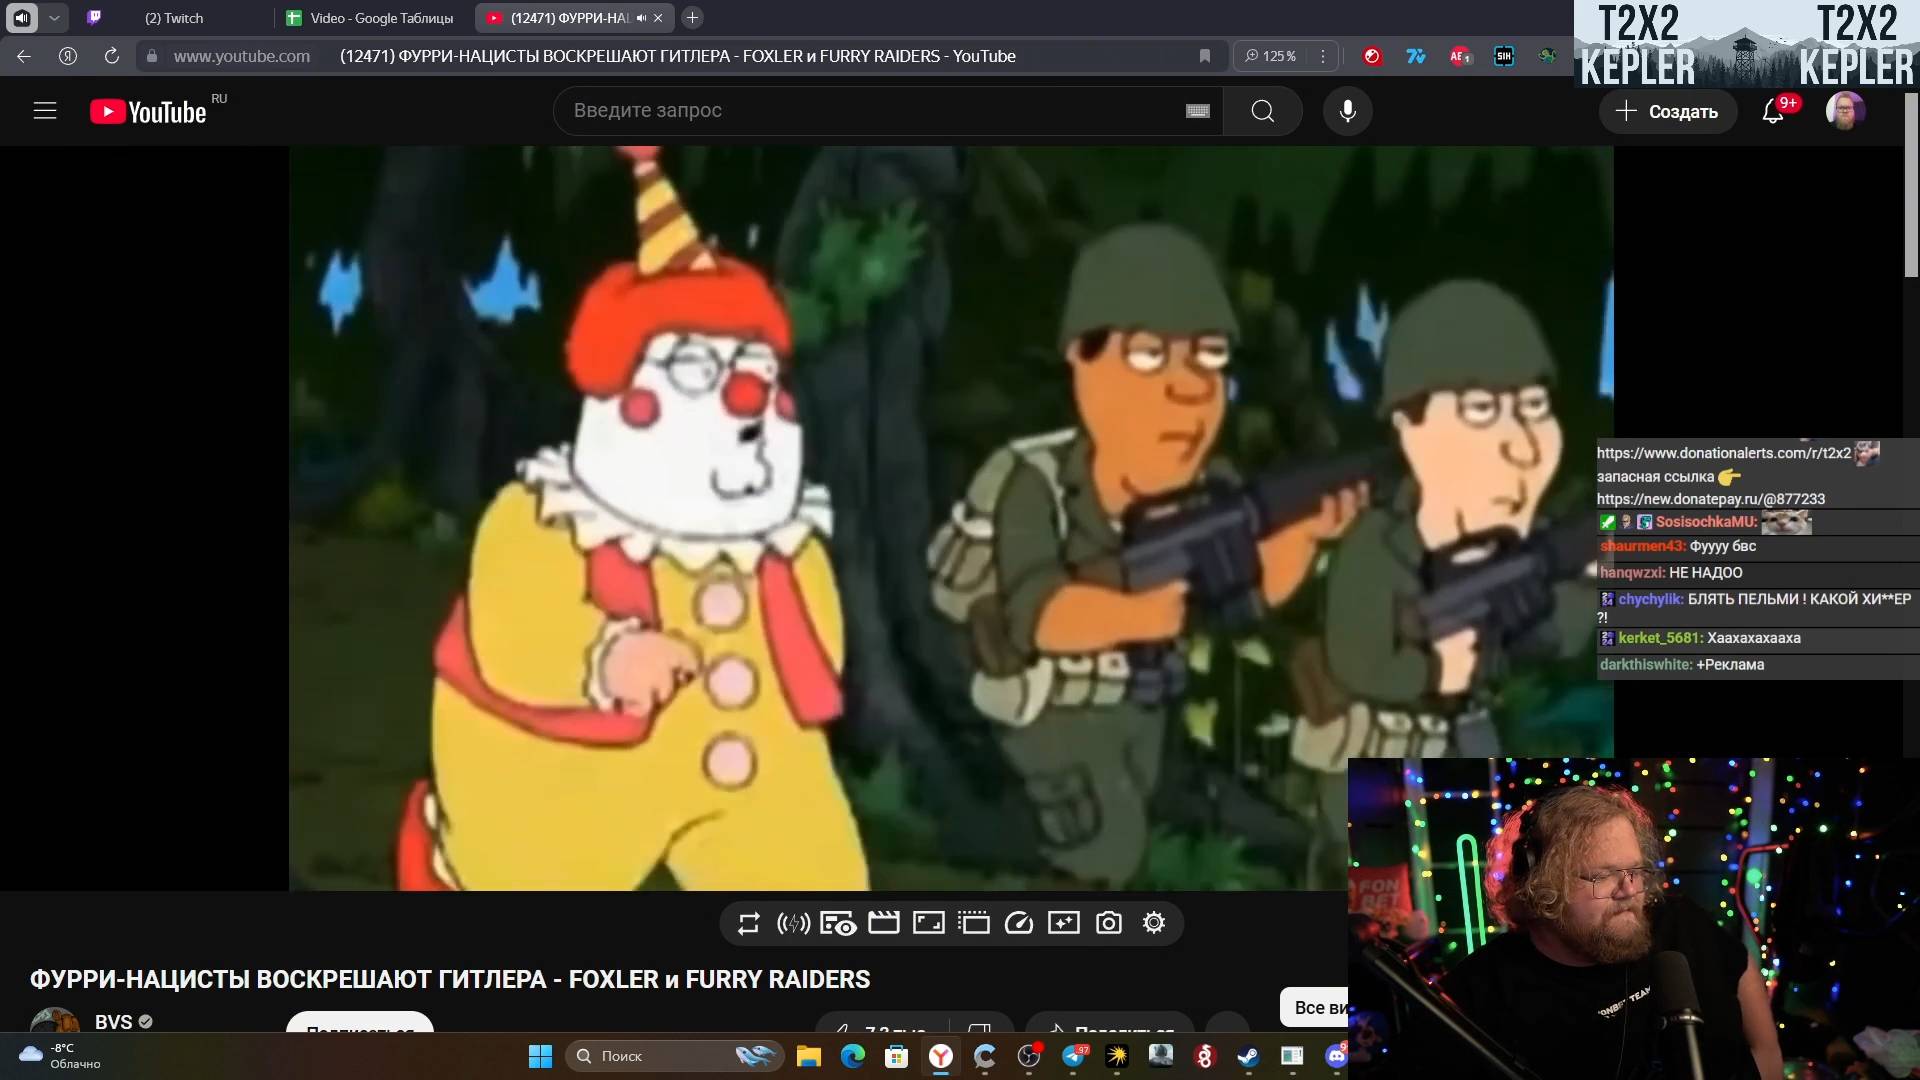Close the YouTube browser tab

658,18
